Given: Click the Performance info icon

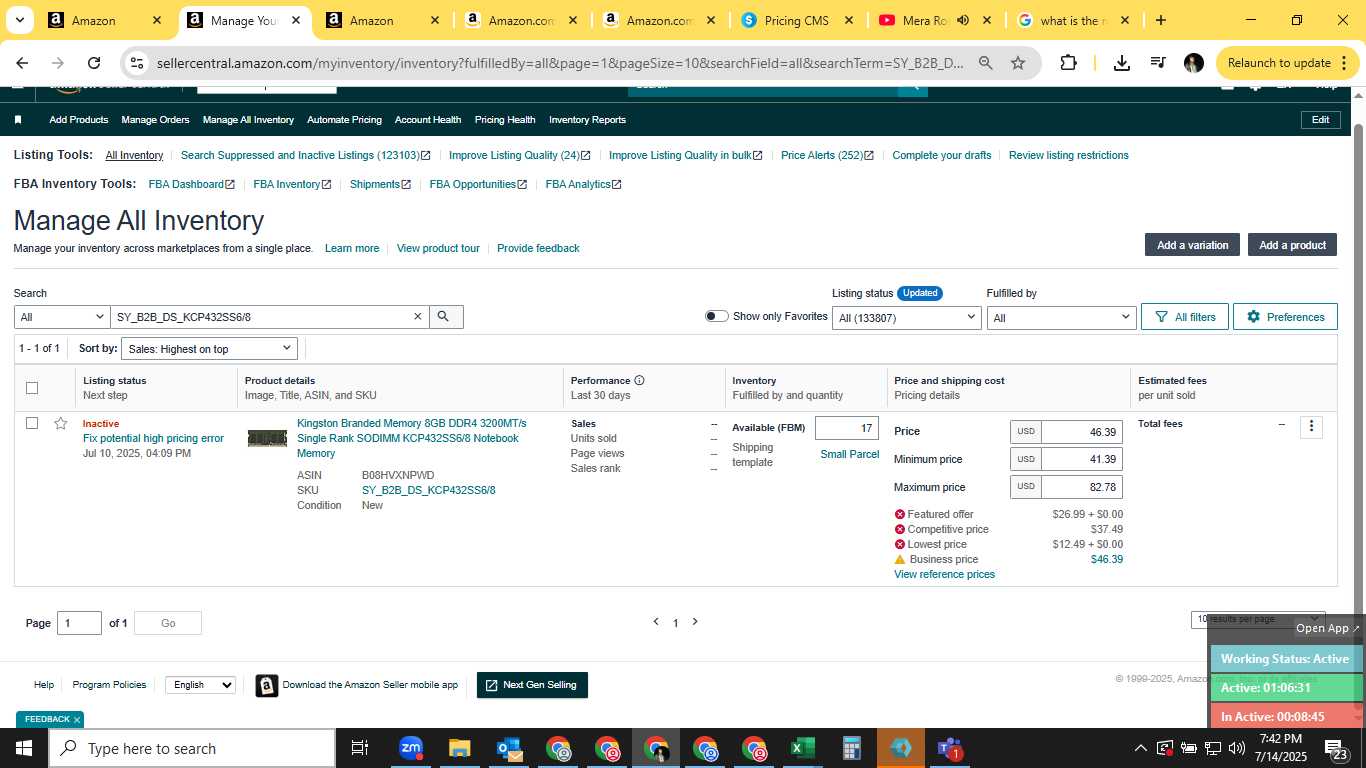Looking at the screenshot, I should tap(639, 380).
